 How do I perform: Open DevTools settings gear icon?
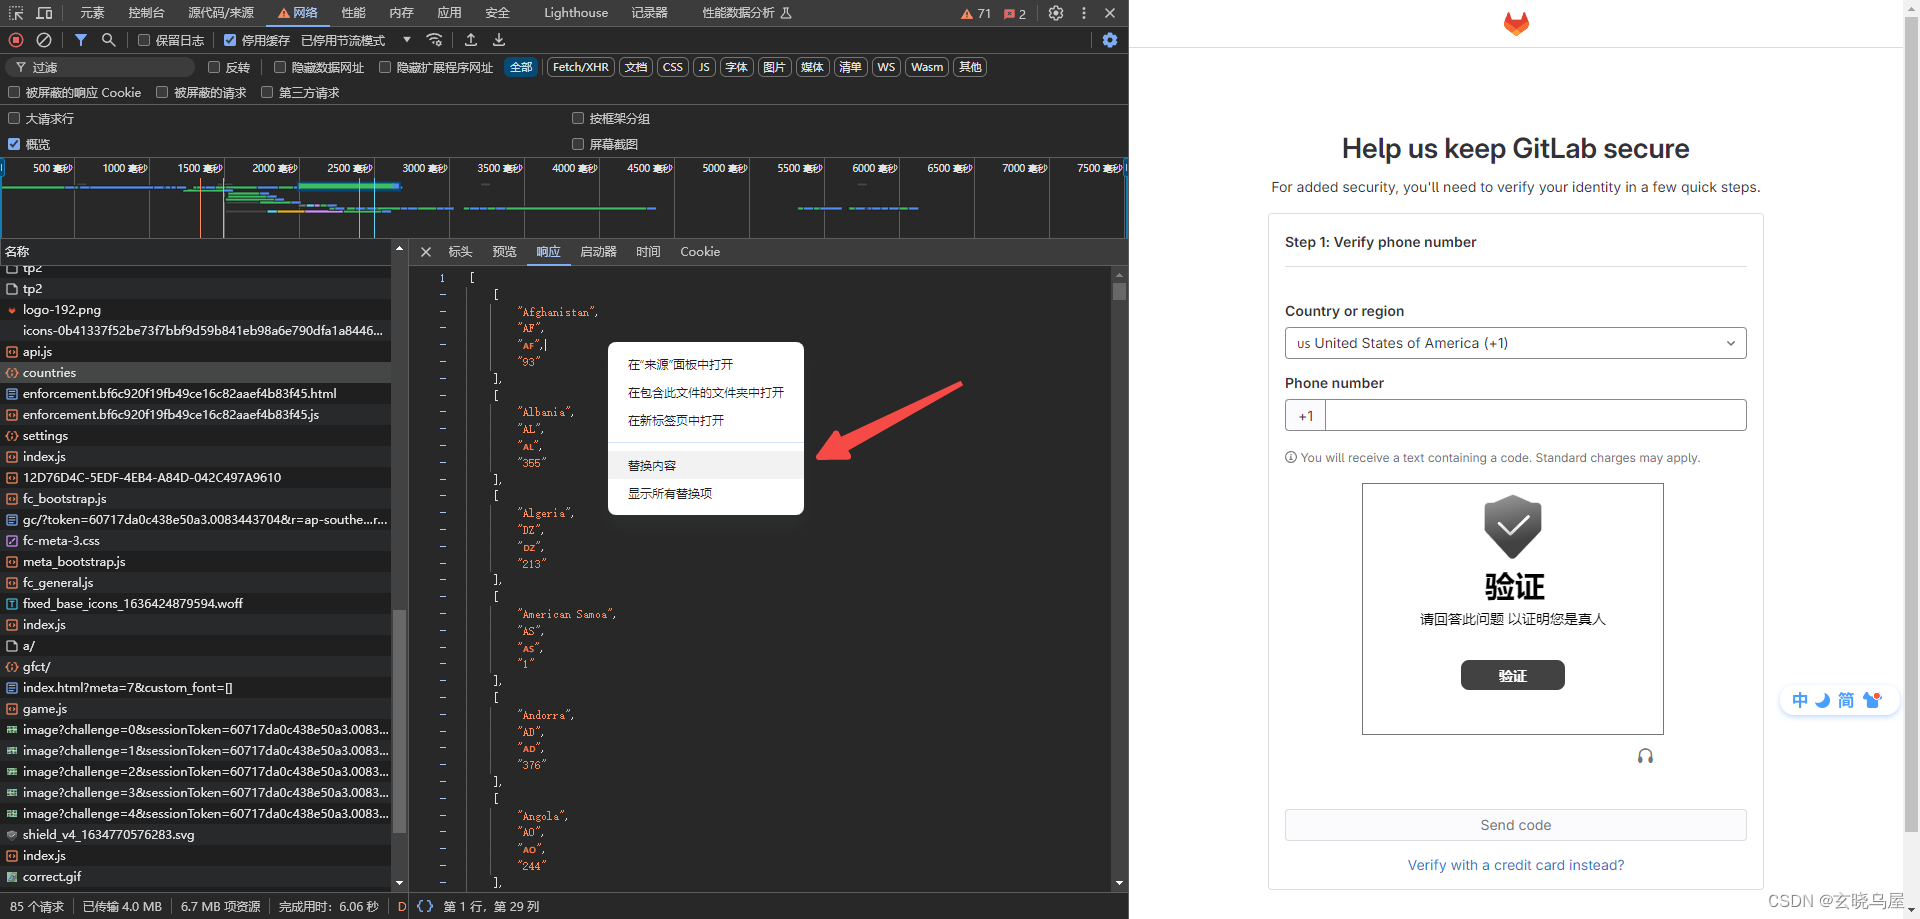point(1056,13)
